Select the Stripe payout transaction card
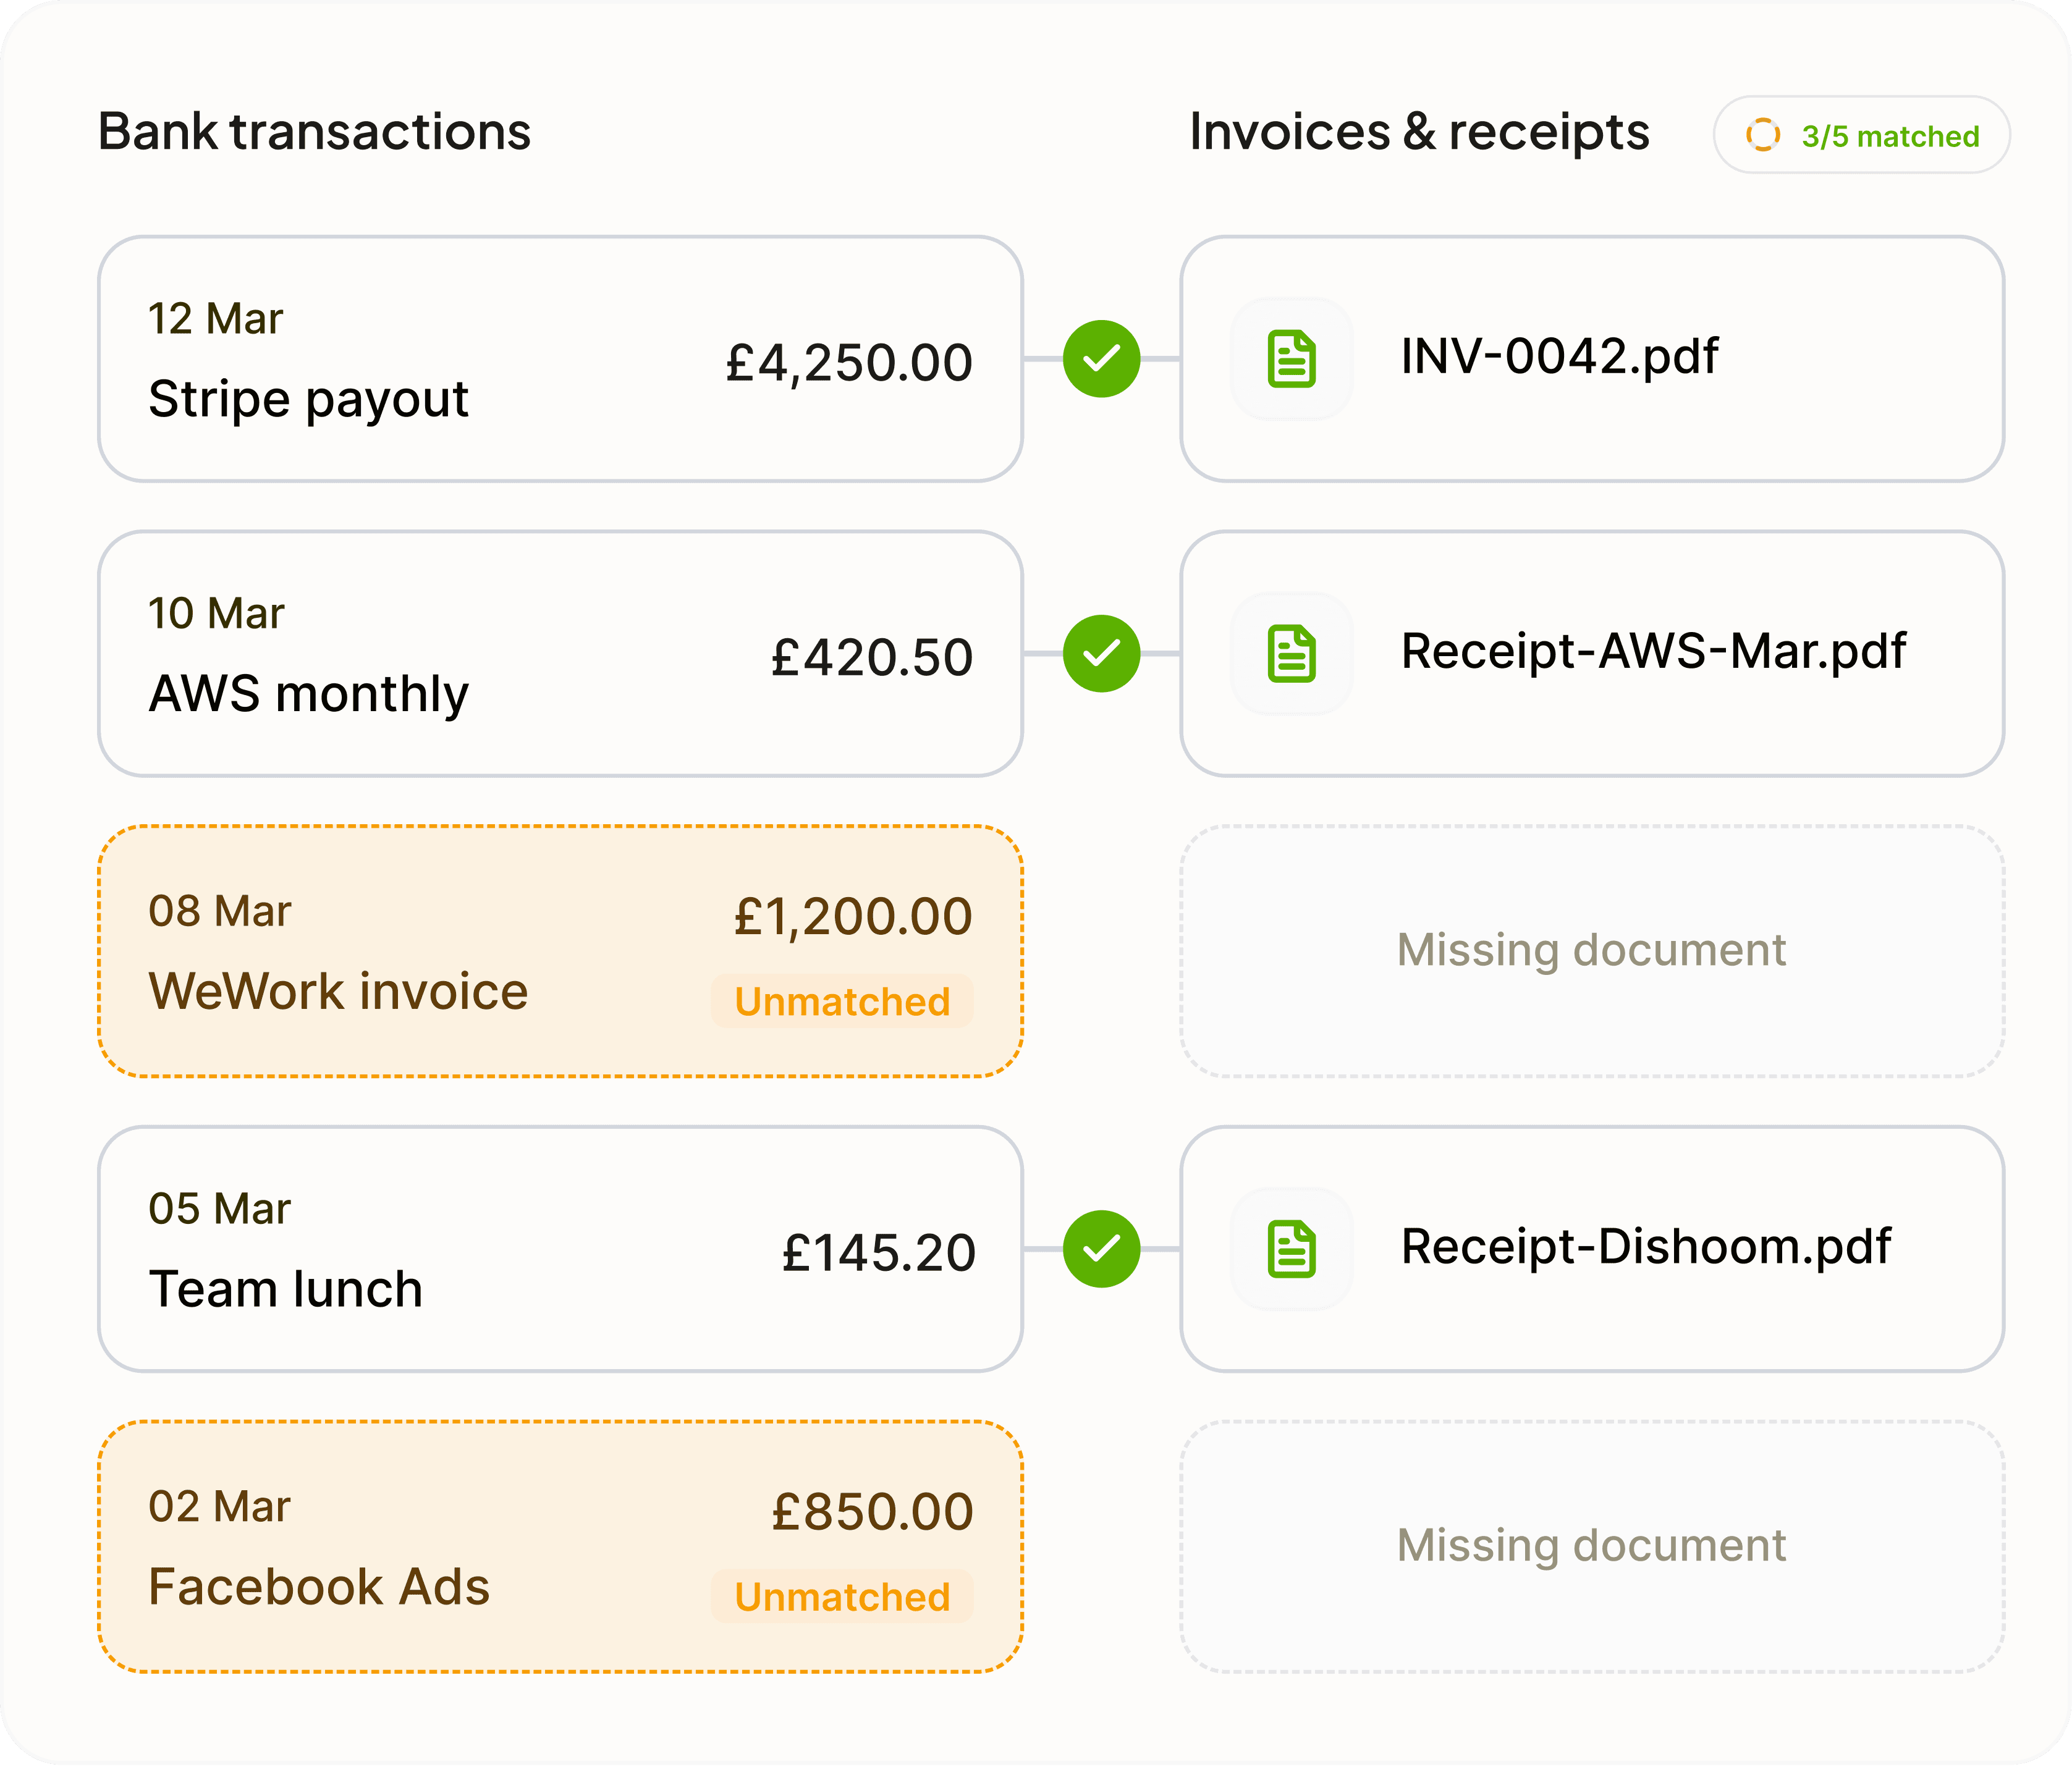 pos(560,359)
